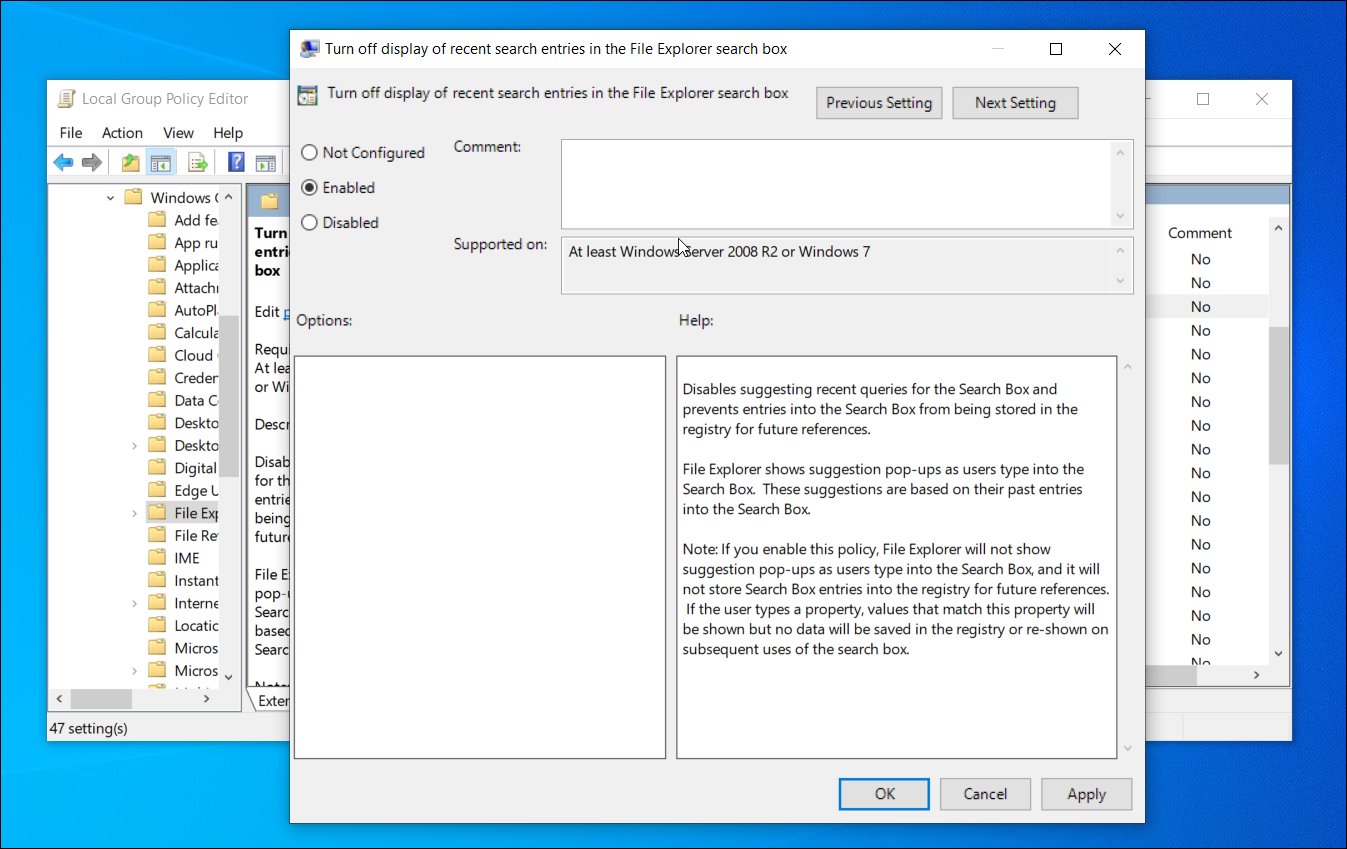Image resolution: width=1347 pixels, height=849 pixels.
Task: Collapse the Windows Components tree node
Action: (x=110, y=198)
